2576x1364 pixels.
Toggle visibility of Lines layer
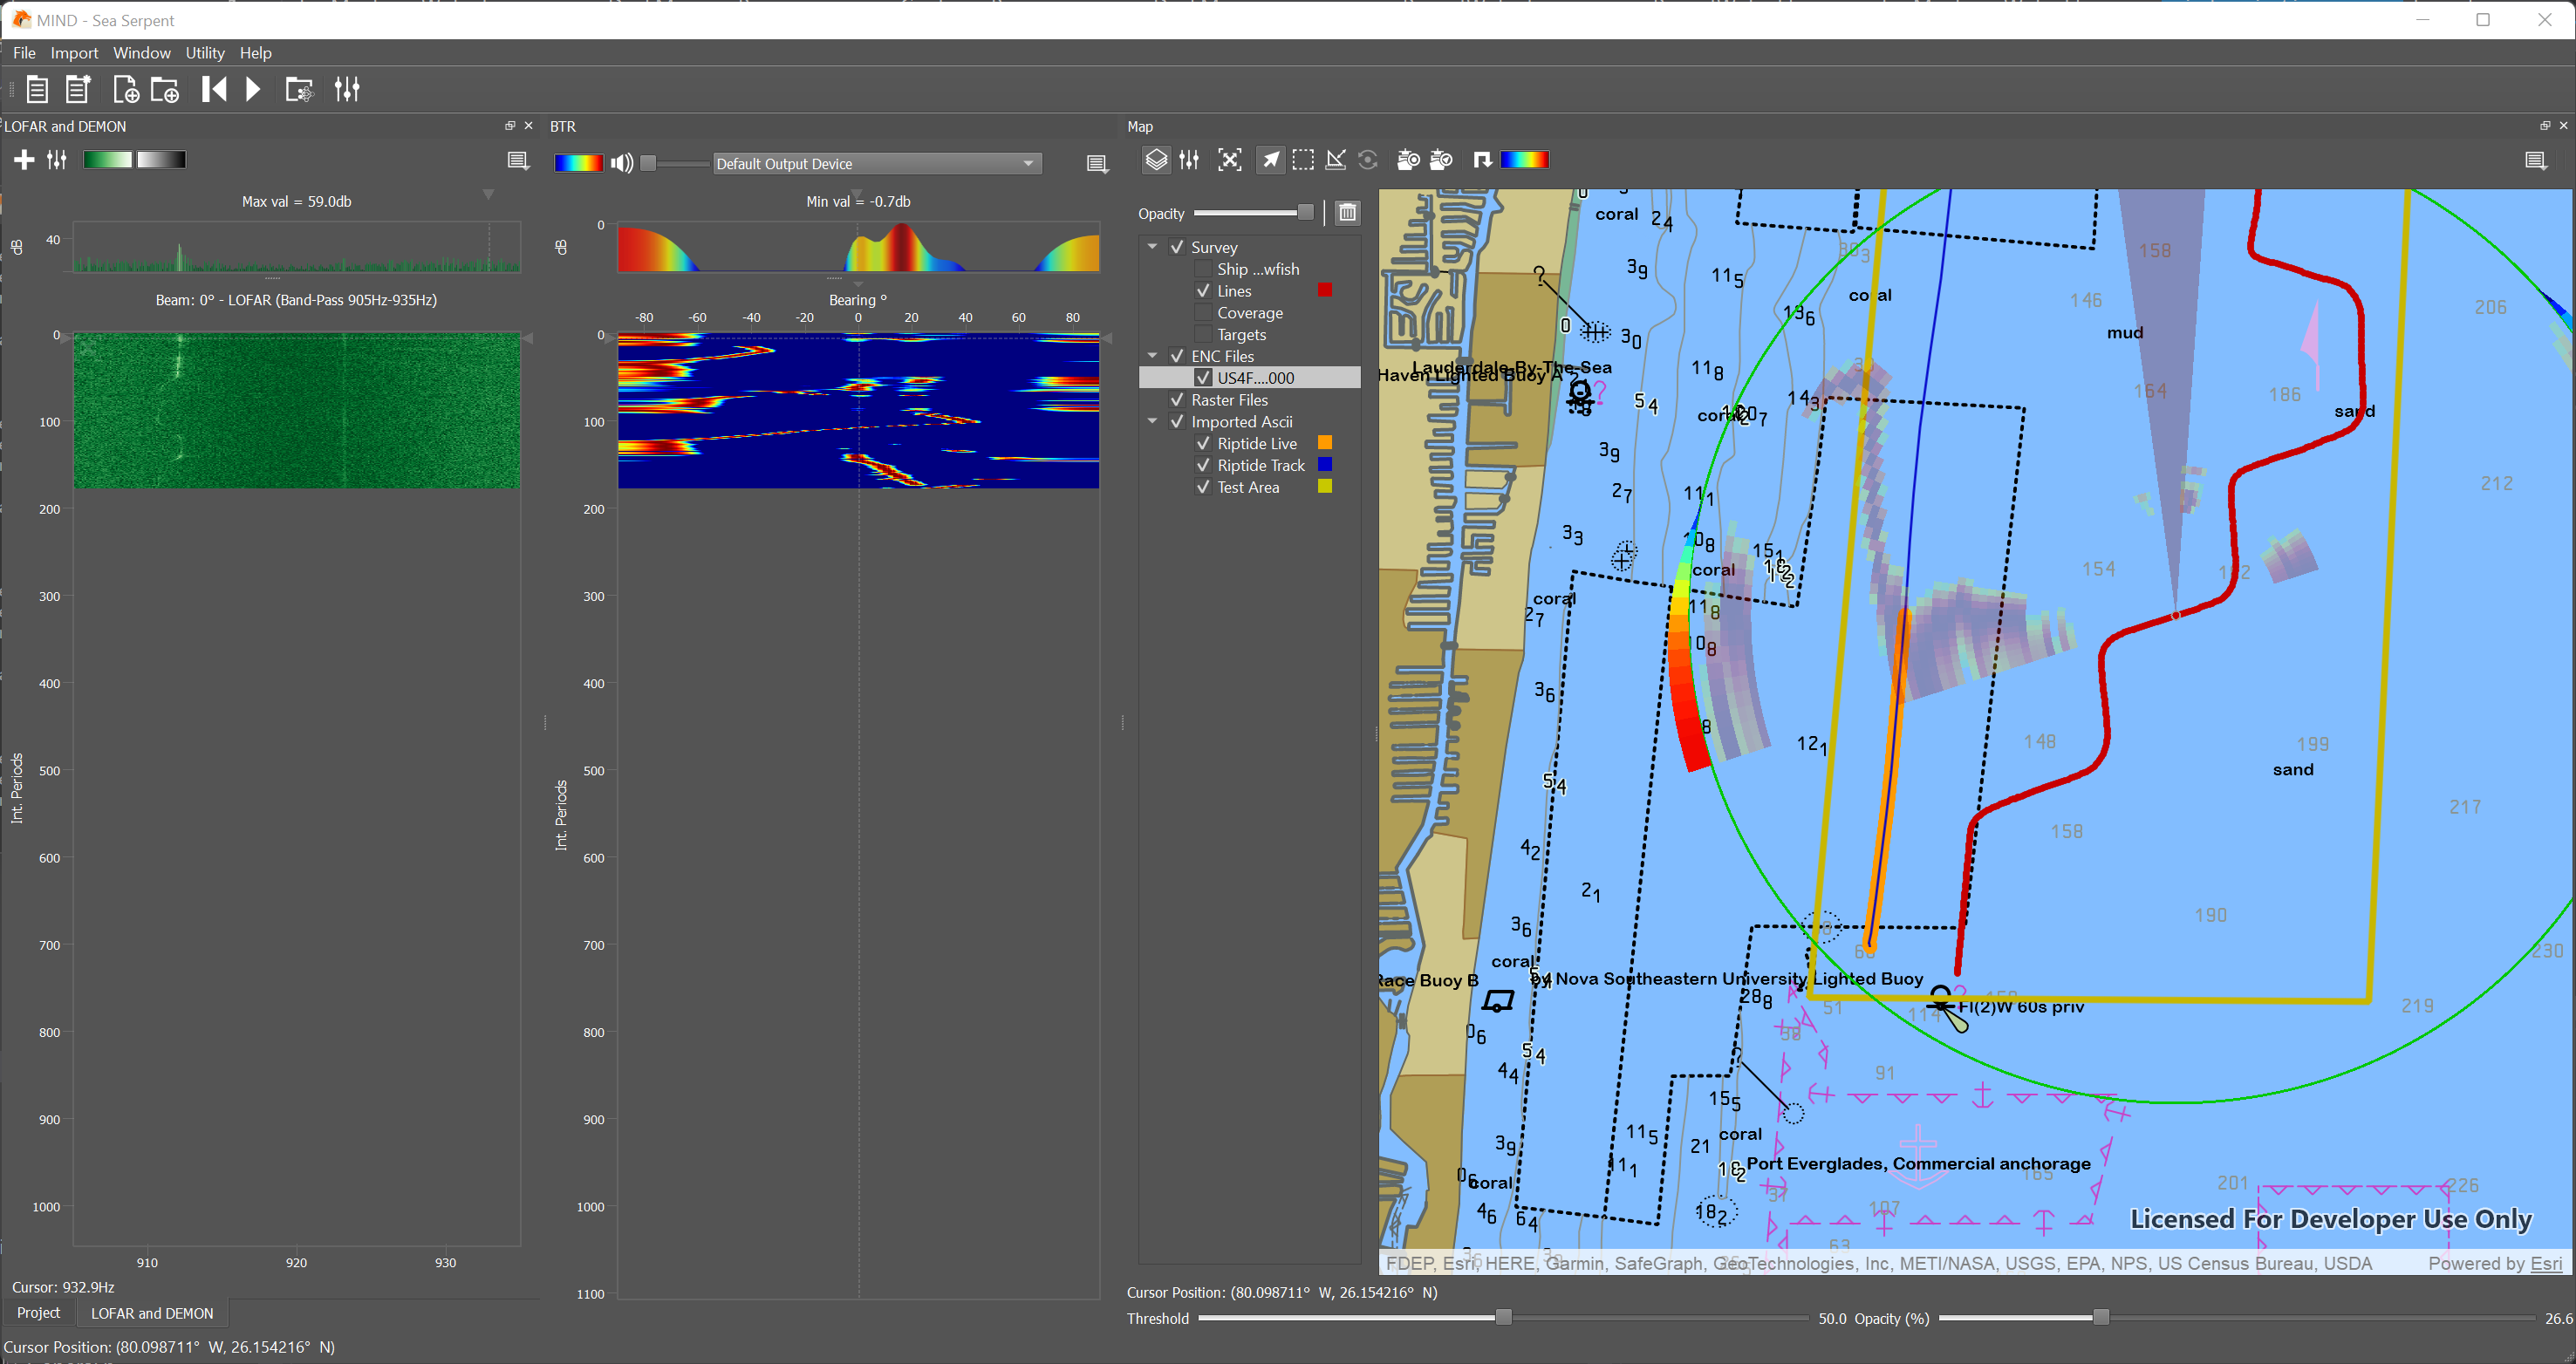point(1203,290)
